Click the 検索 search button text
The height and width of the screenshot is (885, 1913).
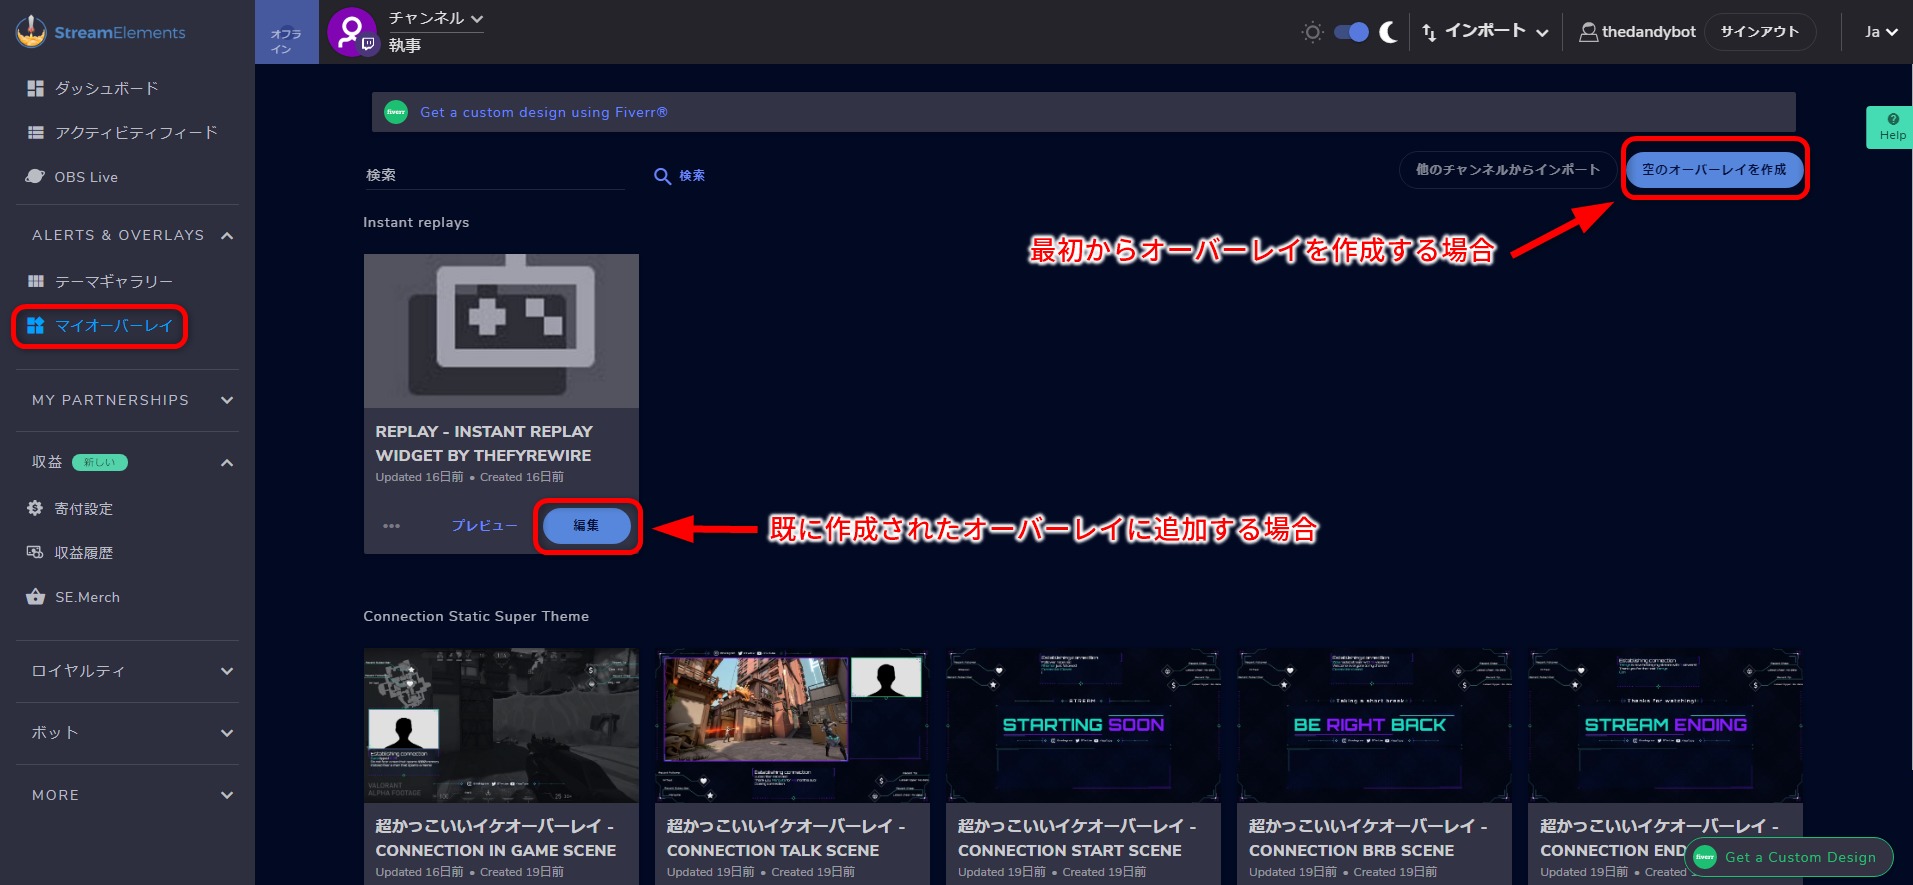click(x=692, y=176)
